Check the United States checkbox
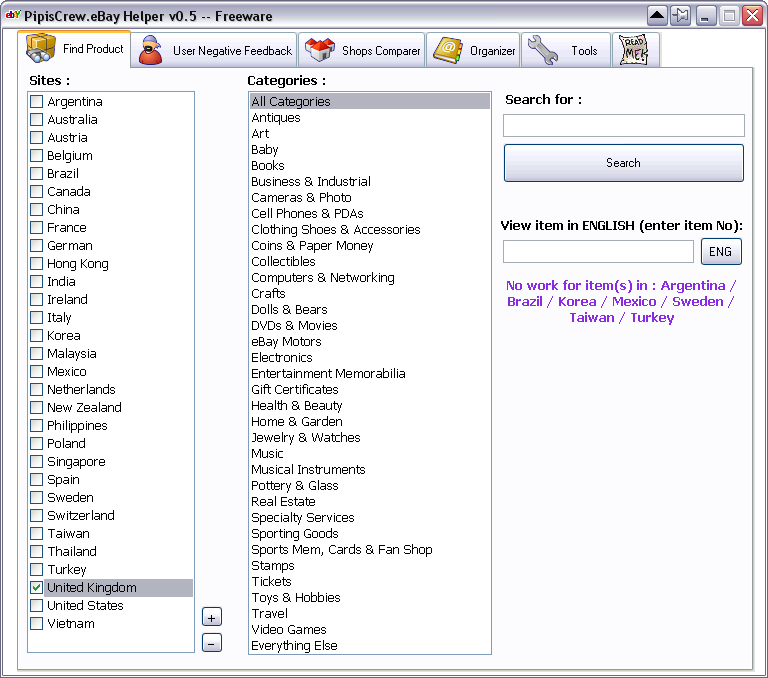 click(x=36, y=605)
